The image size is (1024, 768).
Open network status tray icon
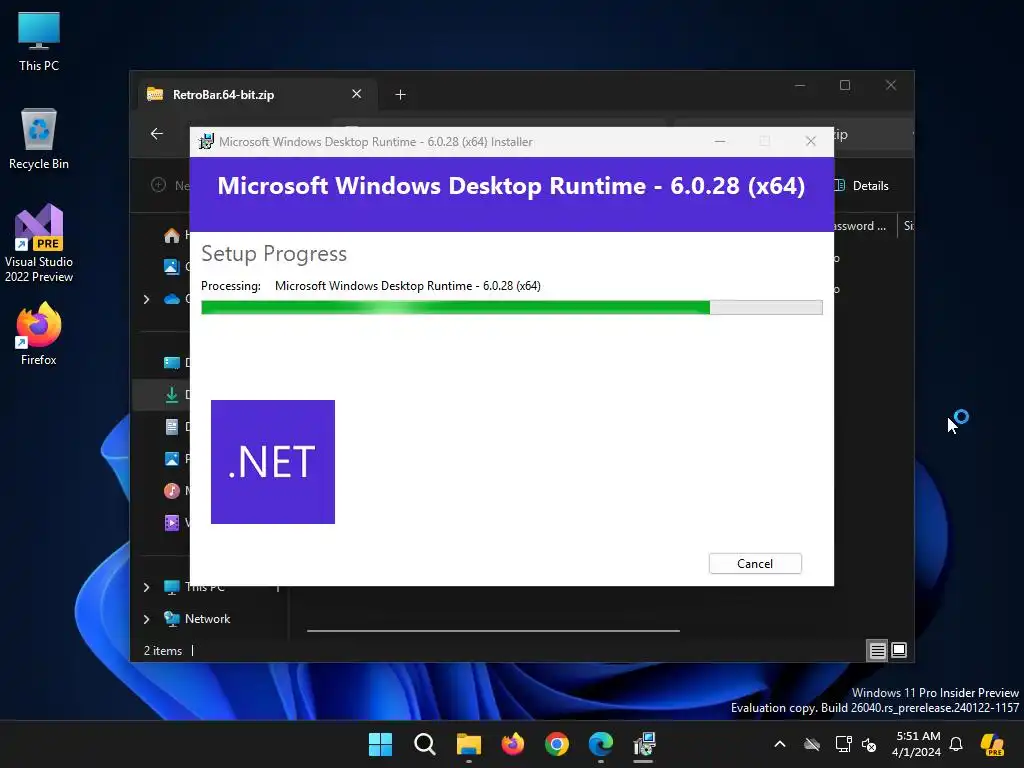843,744
